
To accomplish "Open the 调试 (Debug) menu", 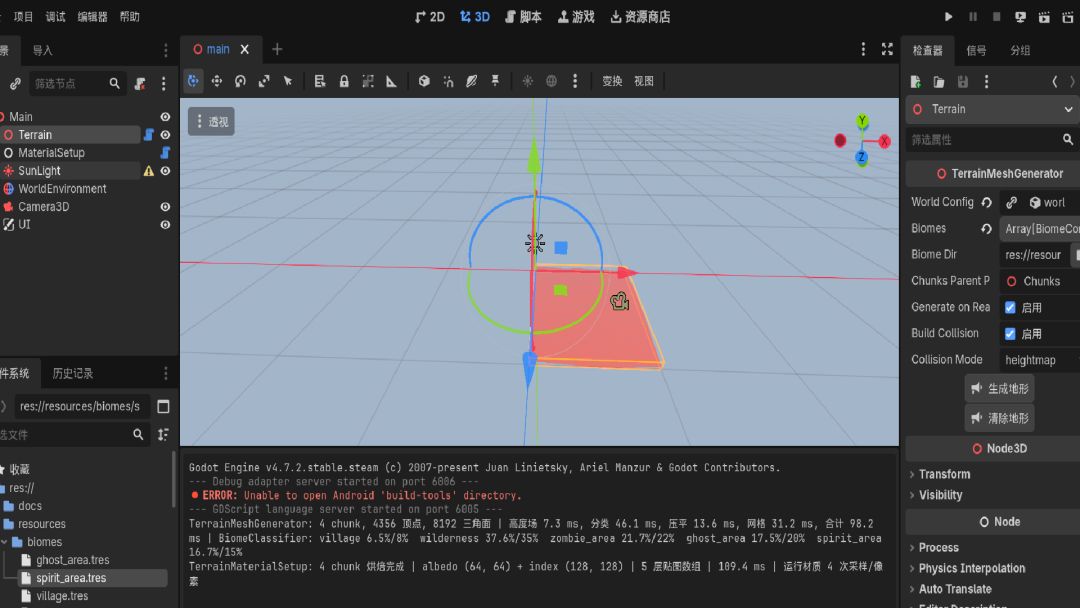I will click(x=56, y=17).
